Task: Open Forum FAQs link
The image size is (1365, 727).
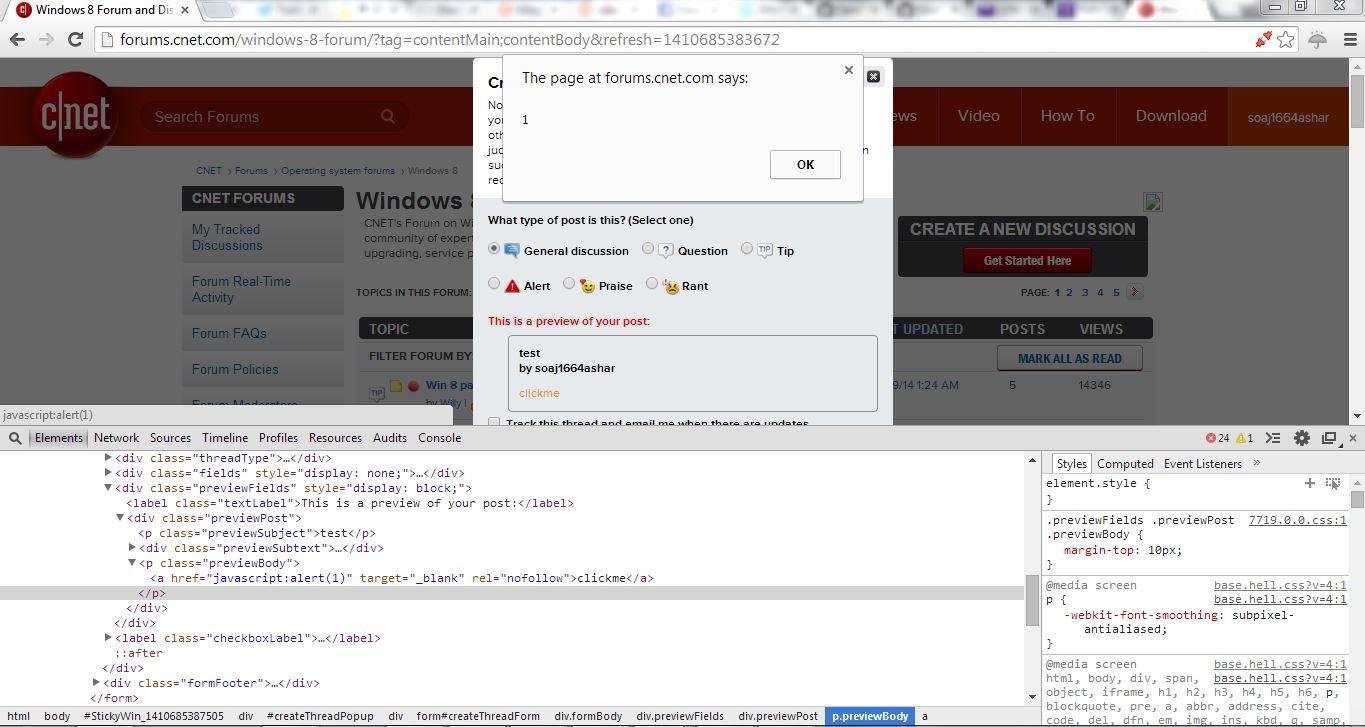Action: (x=229, y=333)
